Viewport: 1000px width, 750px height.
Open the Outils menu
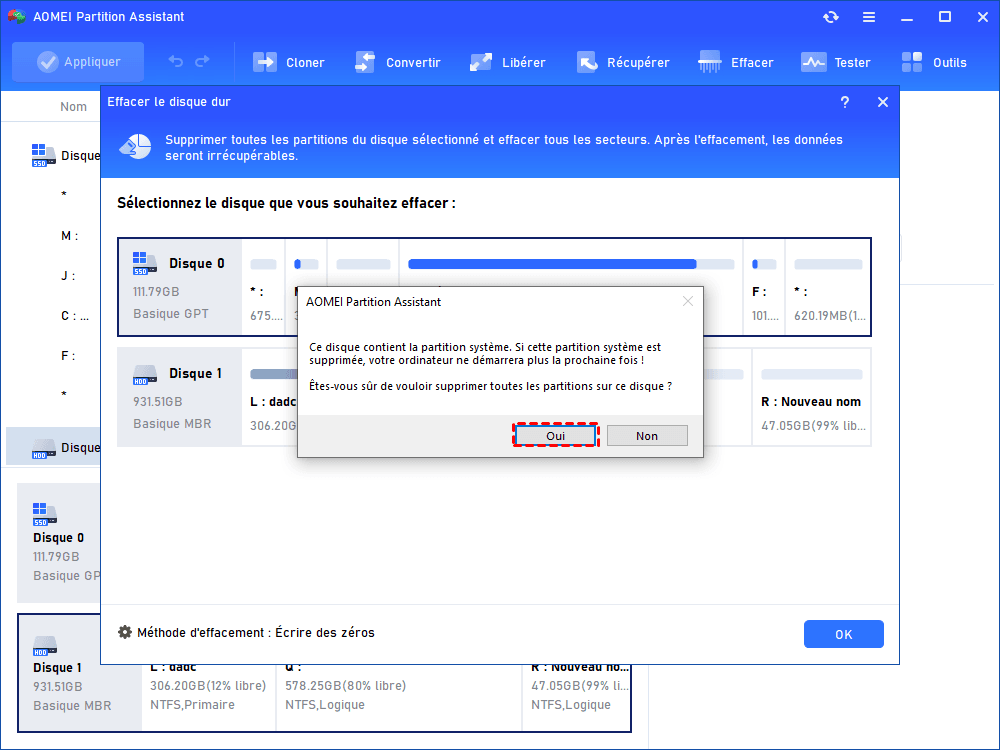point(934,62)
